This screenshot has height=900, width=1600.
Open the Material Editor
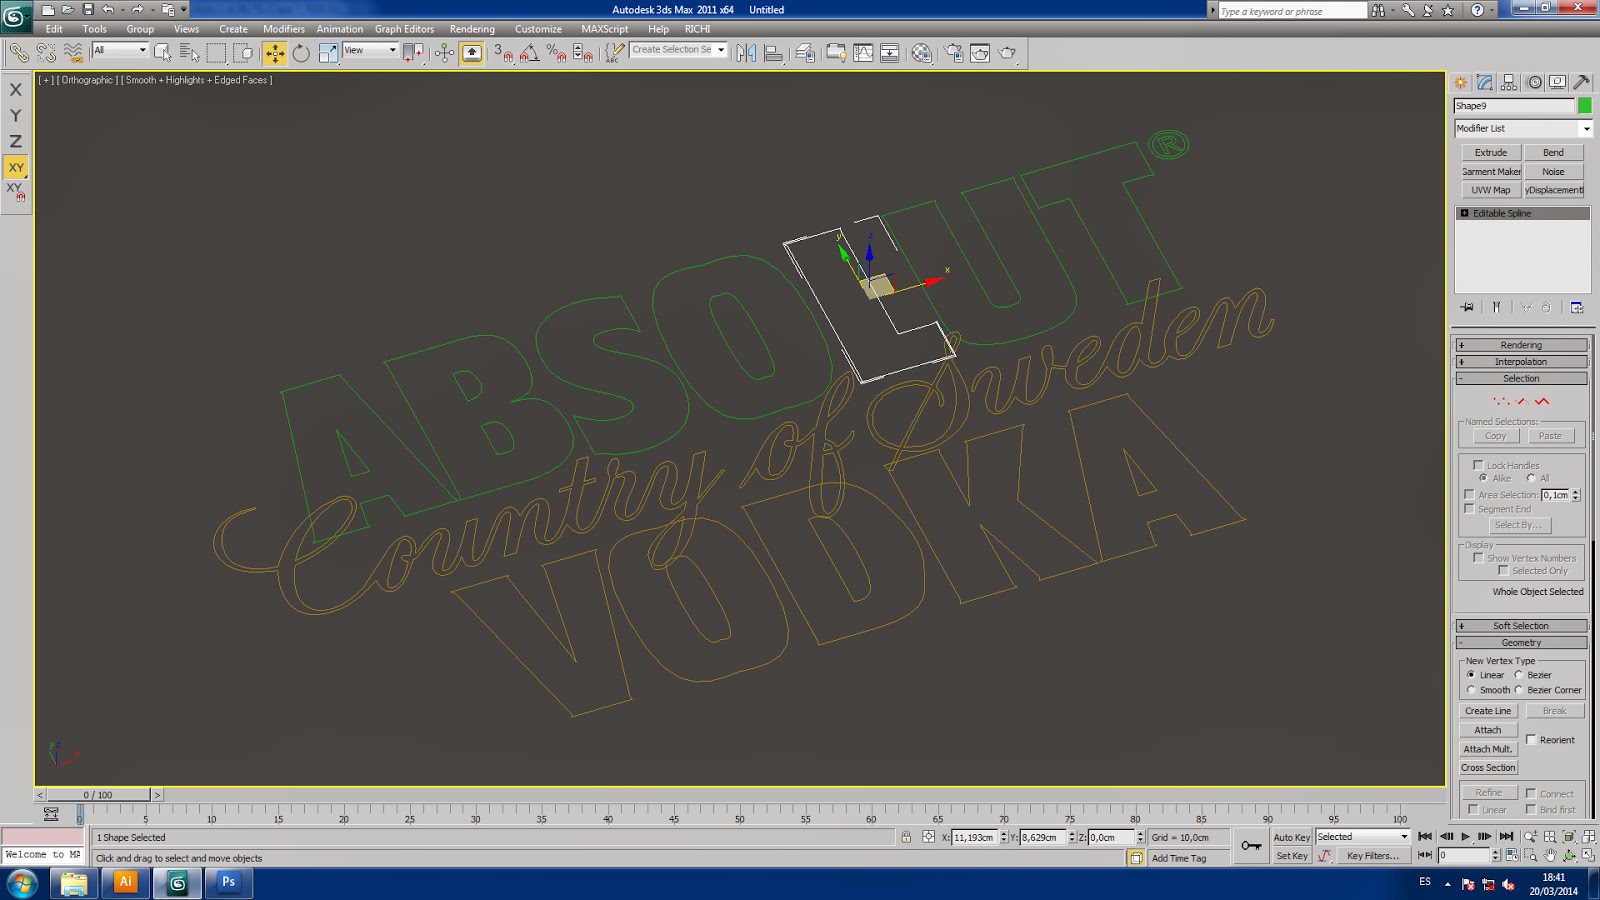click(x=920, y=52)
